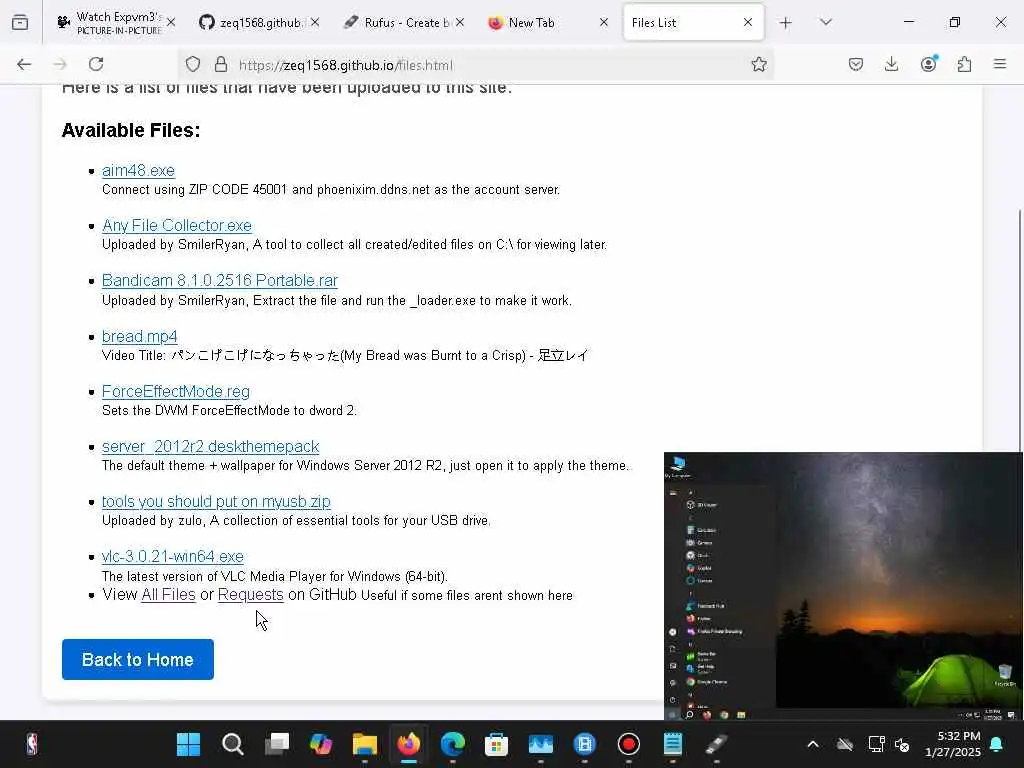Open the notification bell icon

point(997,744)
